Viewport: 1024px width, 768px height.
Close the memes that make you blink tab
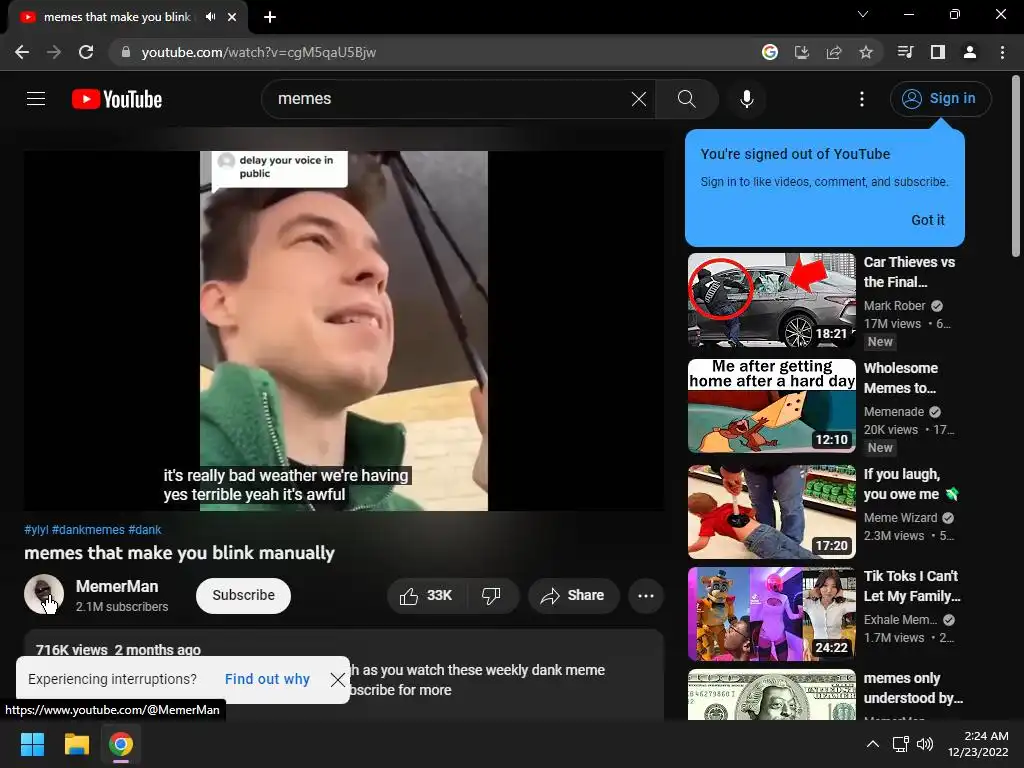[232, 17]
